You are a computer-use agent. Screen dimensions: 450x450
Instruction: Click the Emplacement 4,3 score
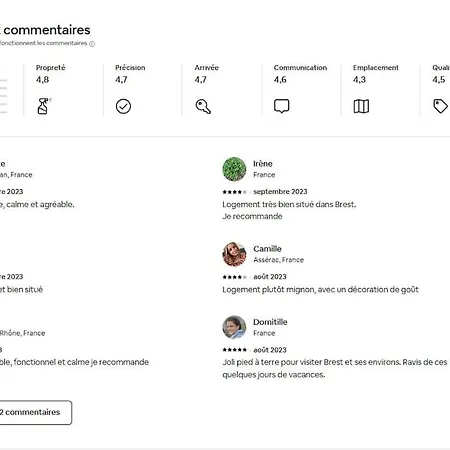[359, 80]
